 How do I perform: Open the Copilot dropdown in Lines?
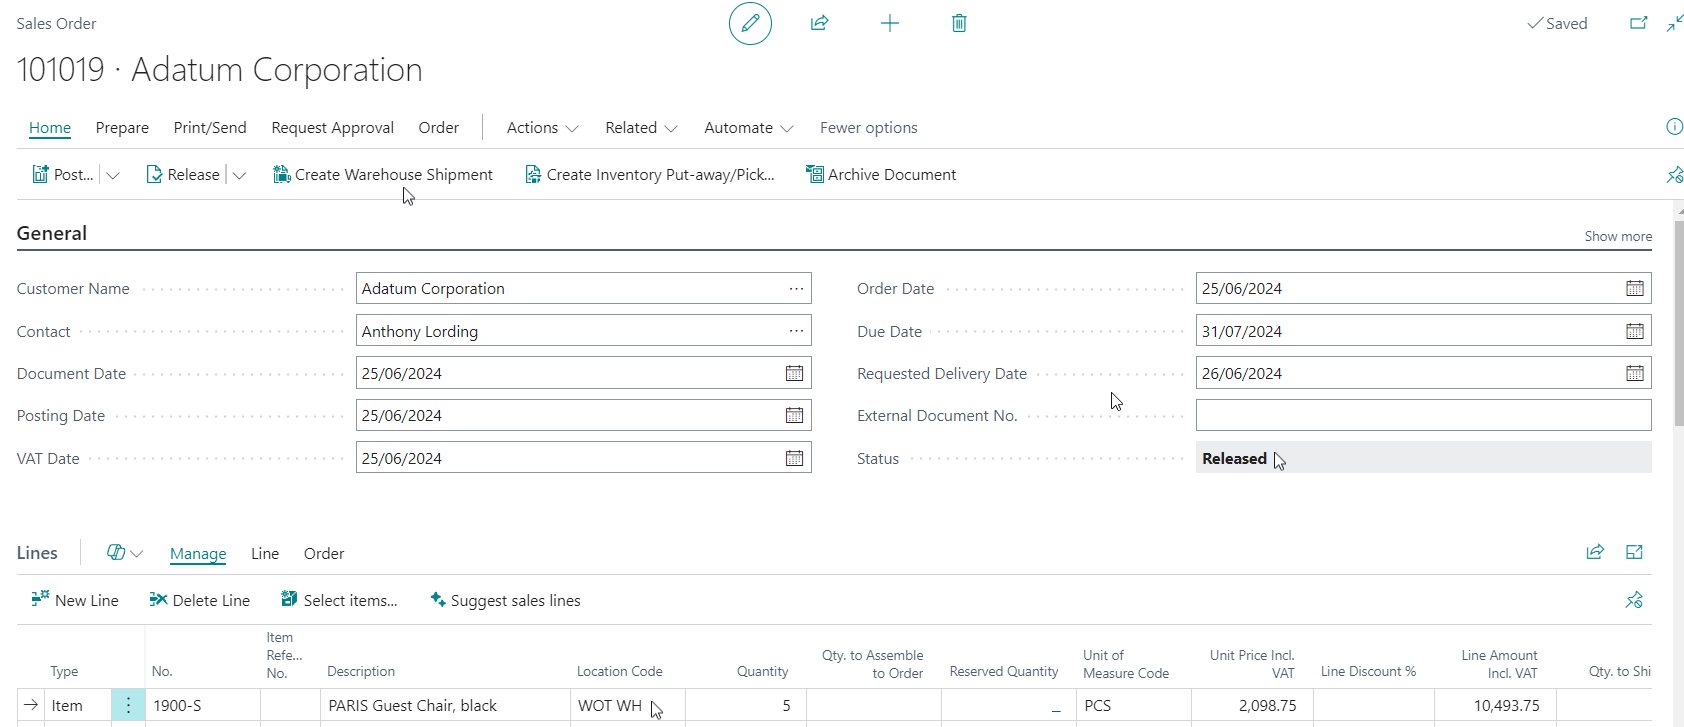tap(125, 553)
